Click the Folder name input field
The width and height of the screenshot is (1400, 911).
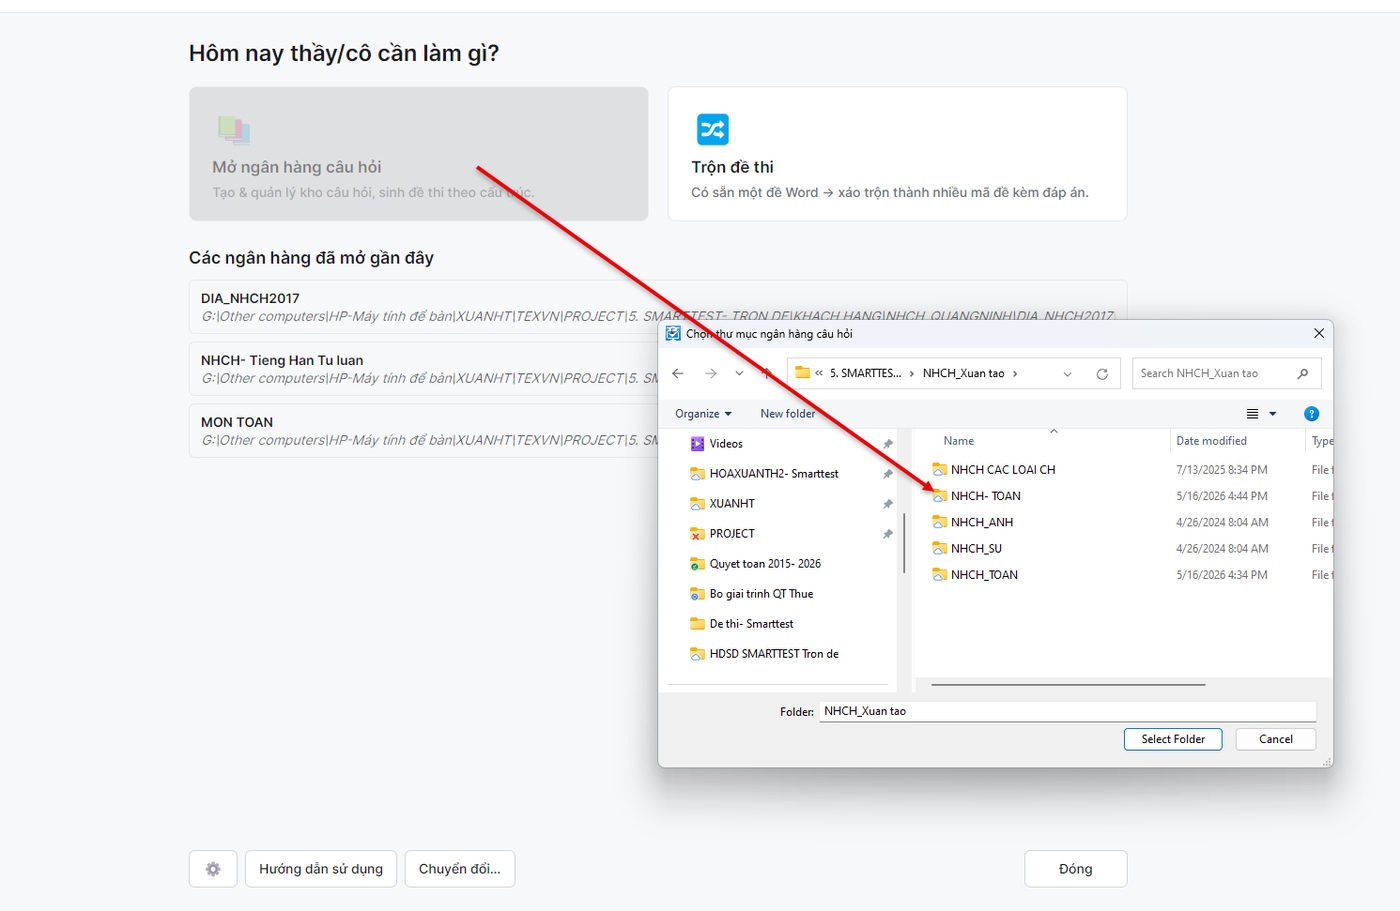[1067, 711]
